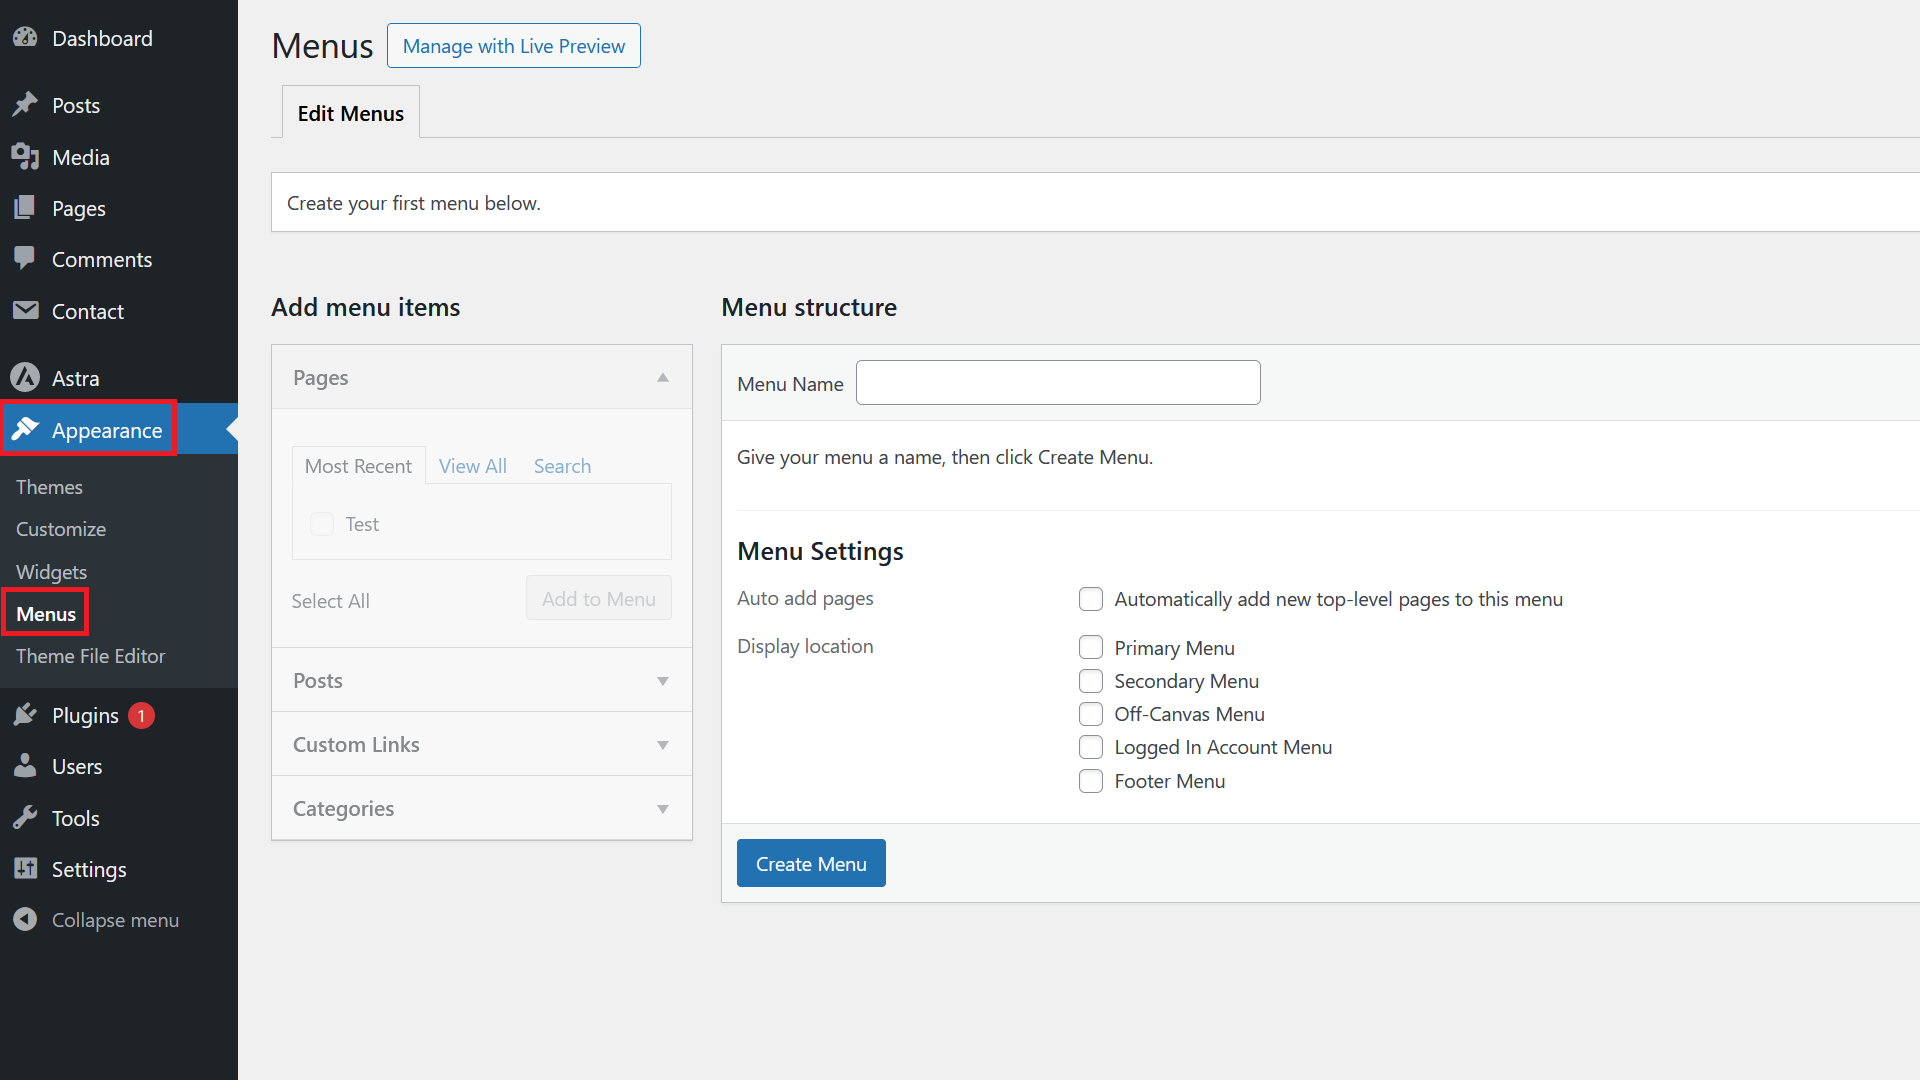Click the Collapse menu label
This screenshot has width=1920, height=1080.
(x=115, y=920)
